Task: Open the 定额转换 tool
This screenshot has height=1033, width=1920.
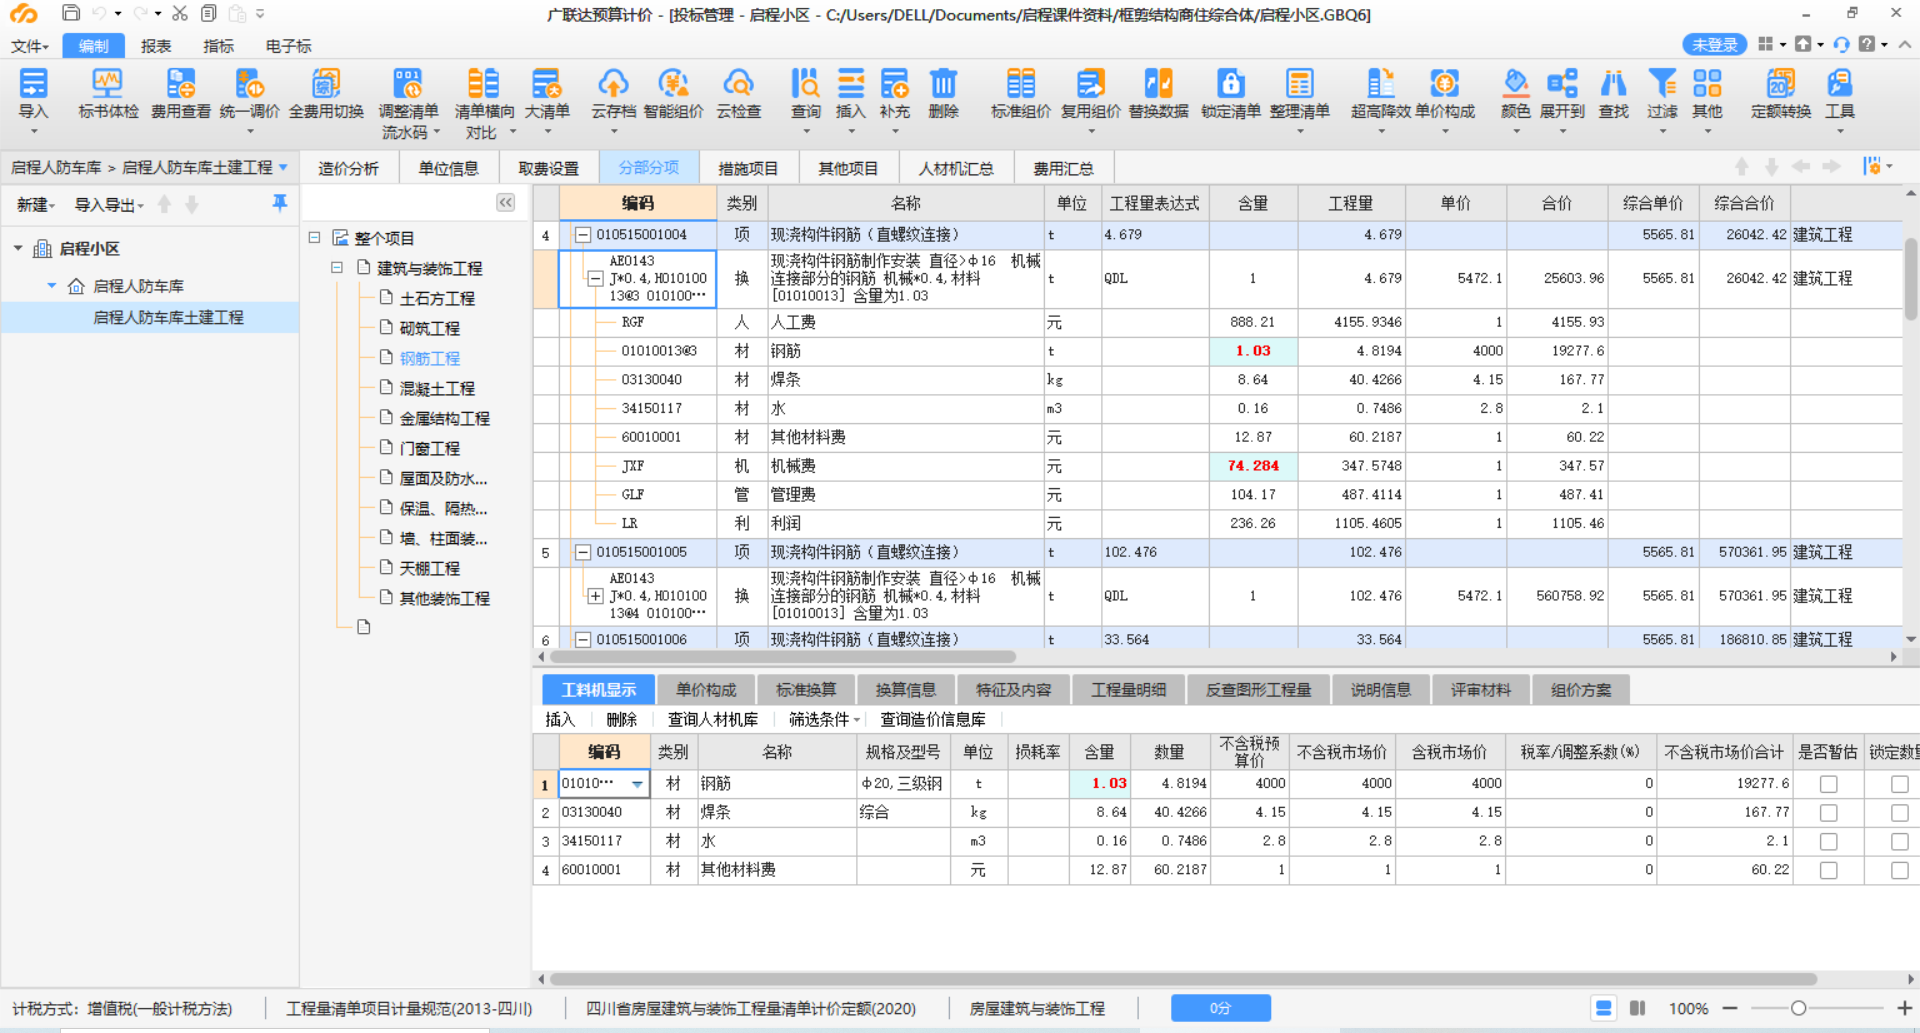Action: click(x=1780, y=84)
